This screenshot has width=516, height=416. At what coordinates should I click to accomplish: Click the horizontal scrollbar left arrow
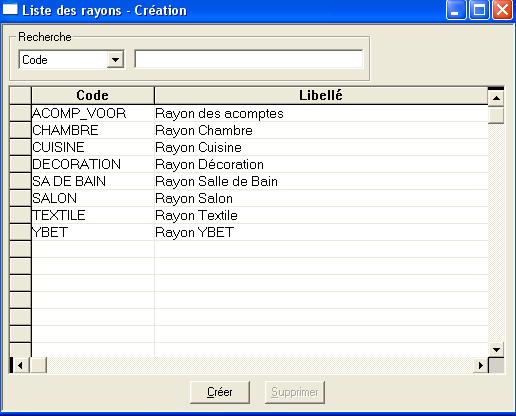point(20,365)
